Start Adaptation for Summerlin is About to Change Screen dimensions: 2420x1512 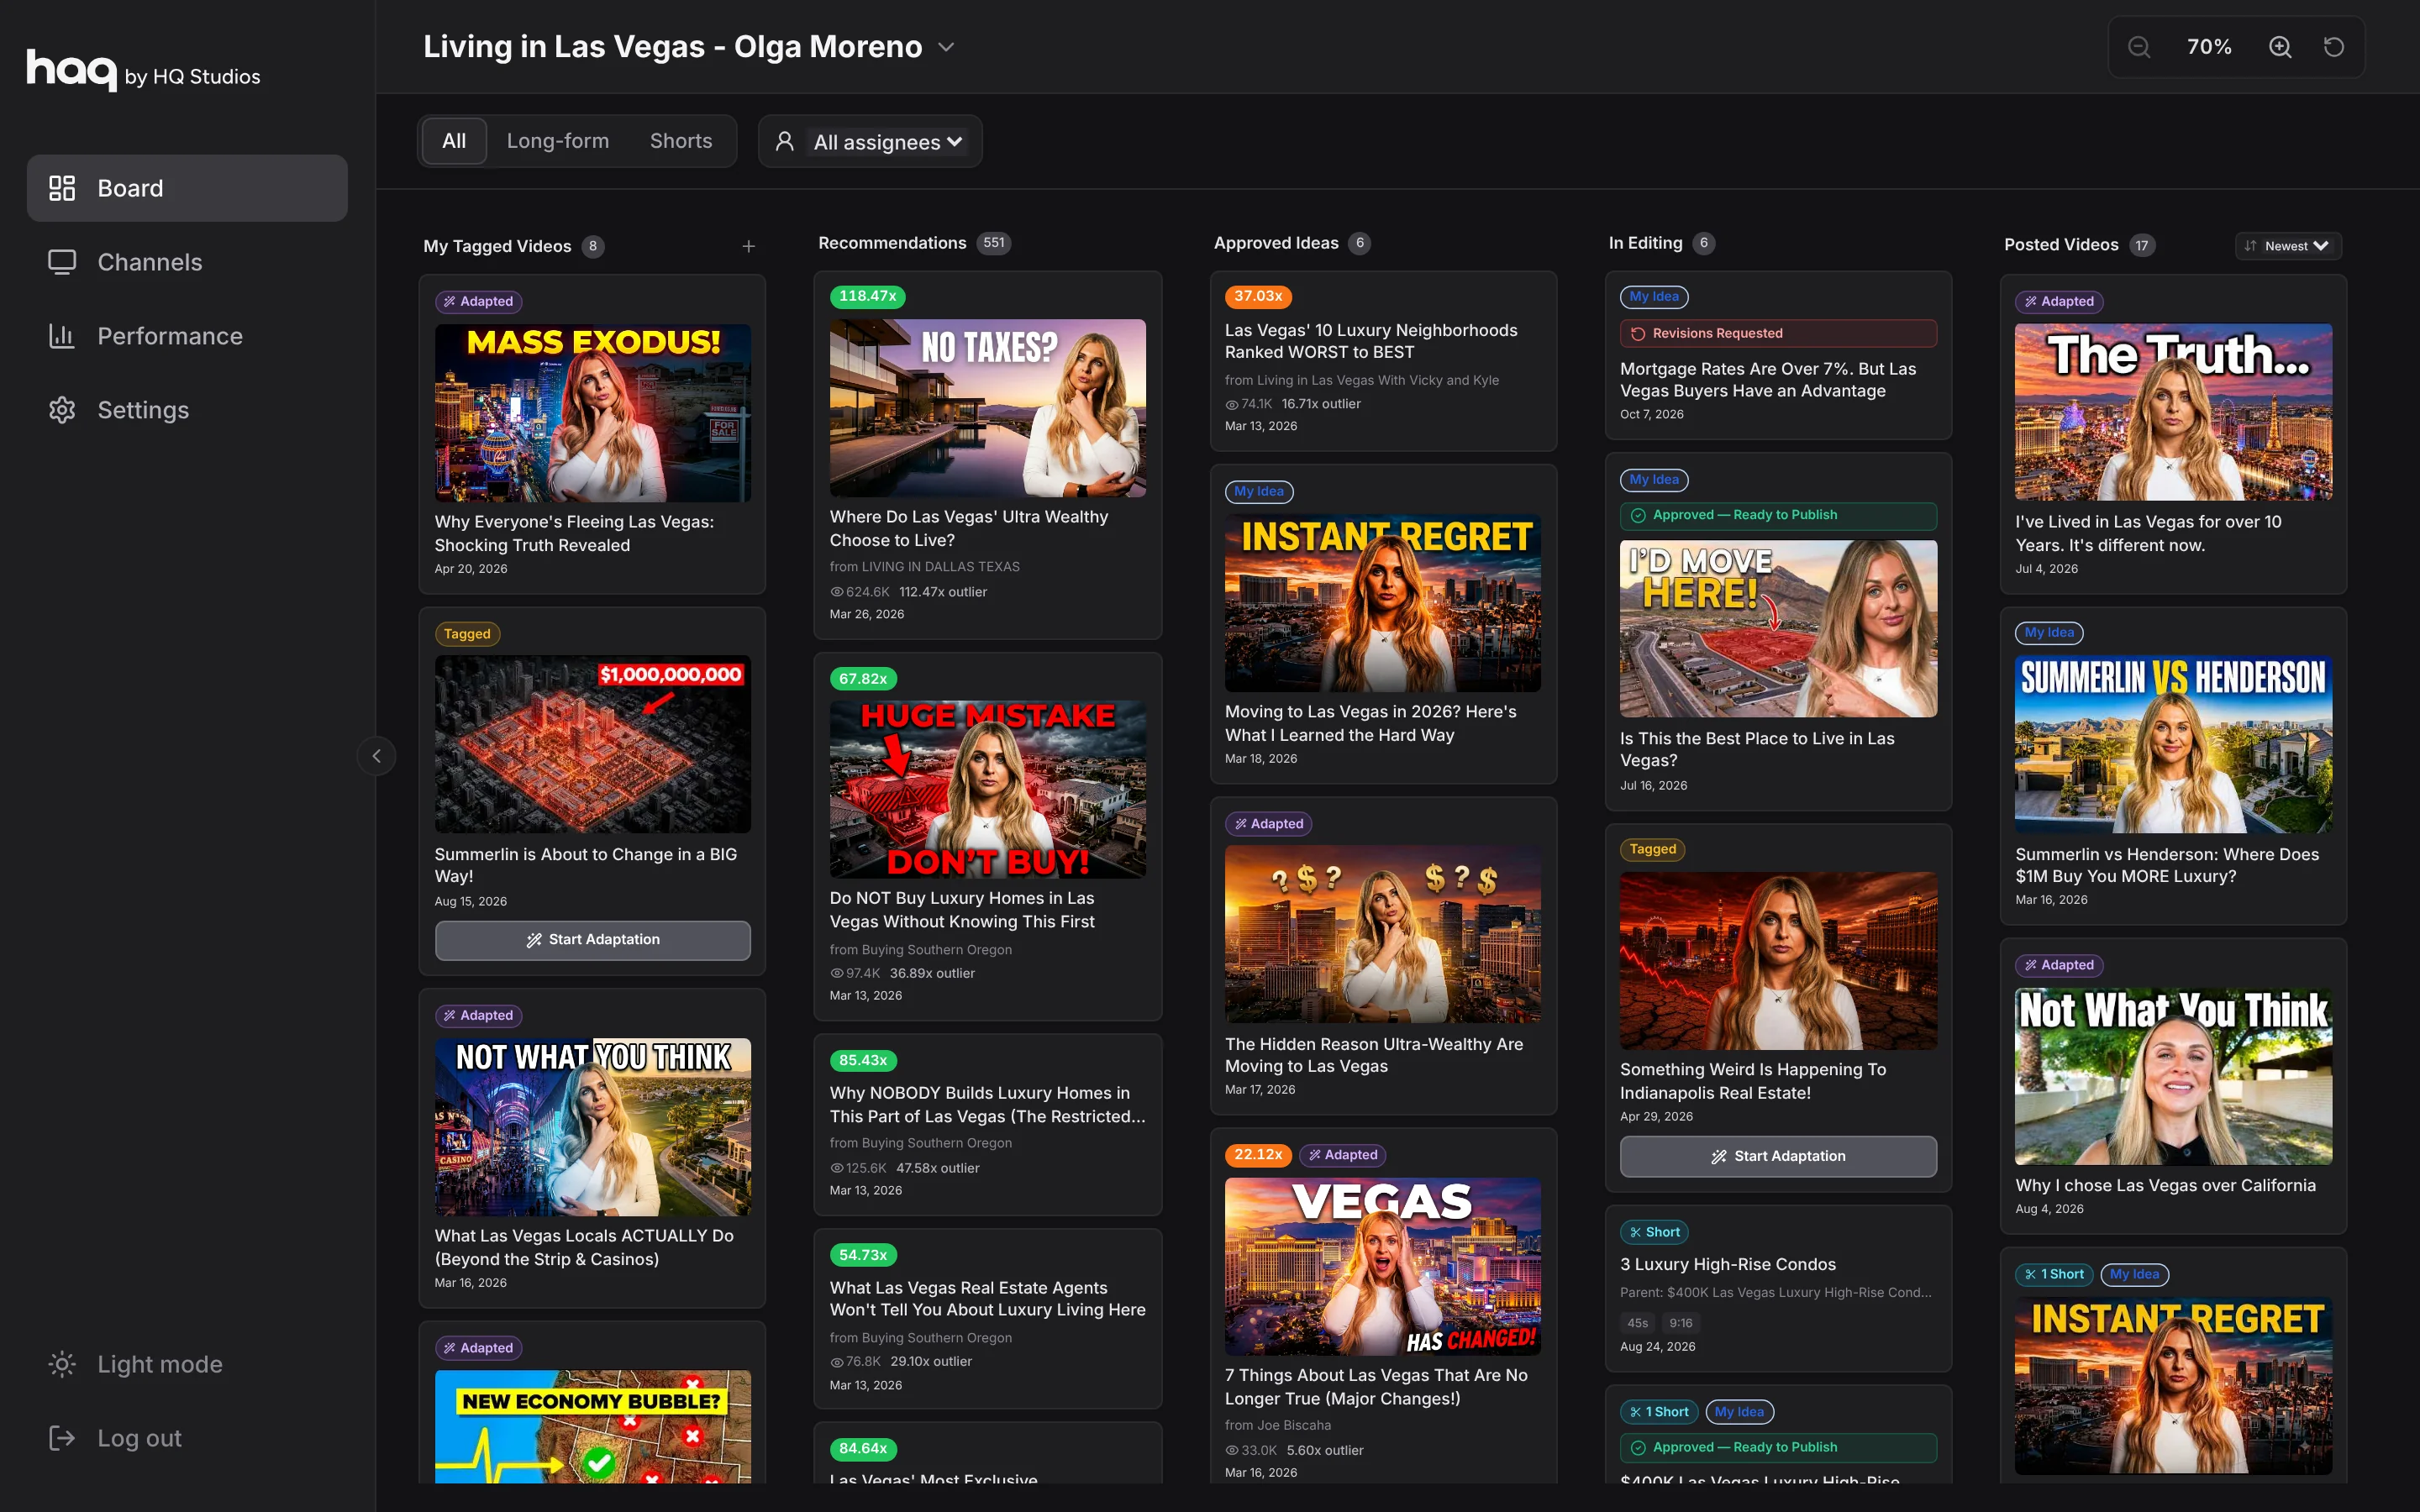pos(593,940)
